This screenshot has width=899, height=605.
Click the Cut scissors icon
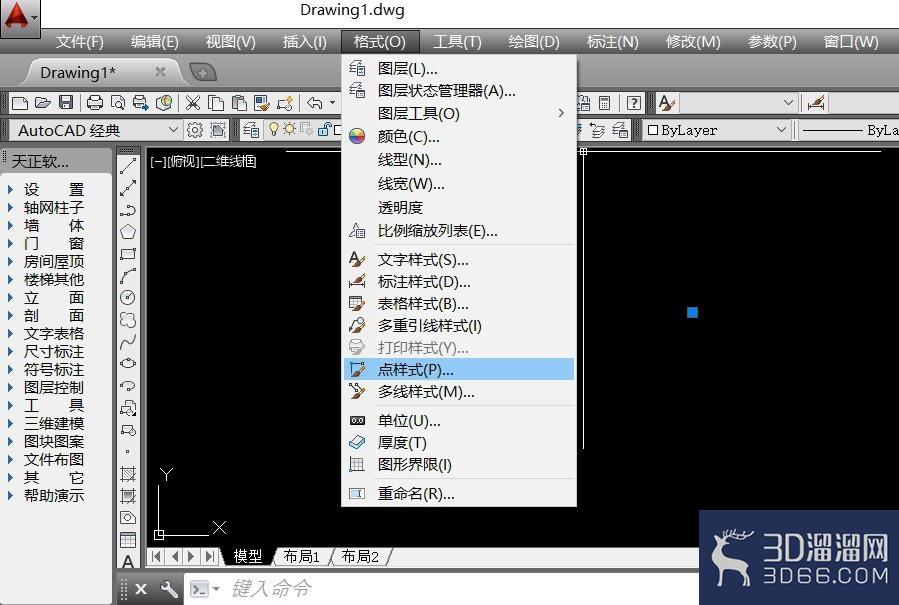[193, 103]
